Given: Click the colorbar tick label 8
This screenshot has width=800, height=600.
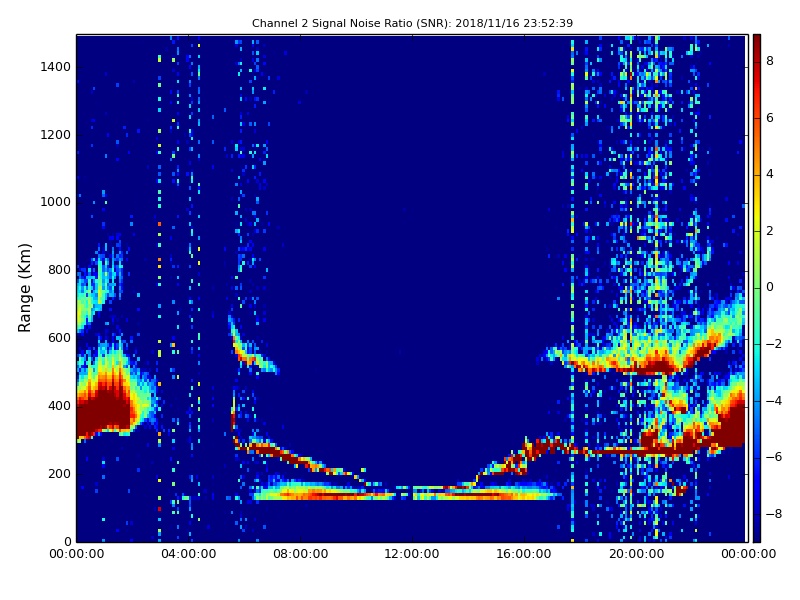Looking at the screenshot, I should tap(770, 61).
